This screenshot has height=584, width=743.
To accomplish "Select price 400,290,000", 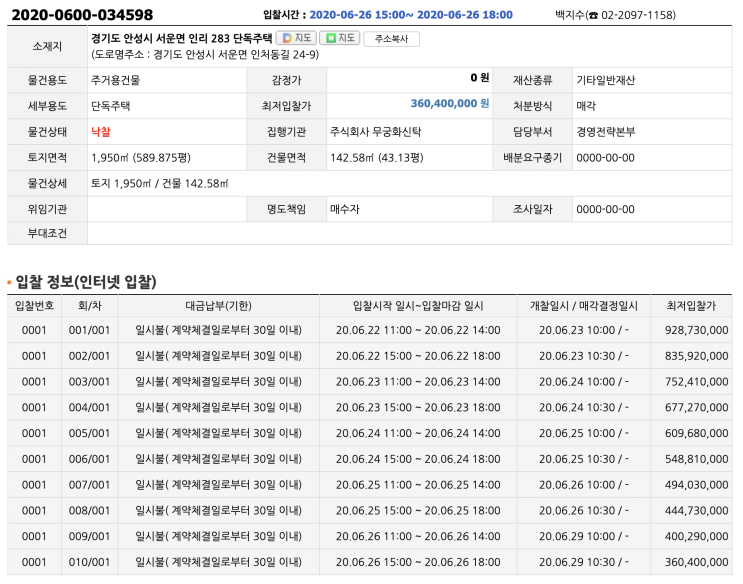I will coord(697,536).
